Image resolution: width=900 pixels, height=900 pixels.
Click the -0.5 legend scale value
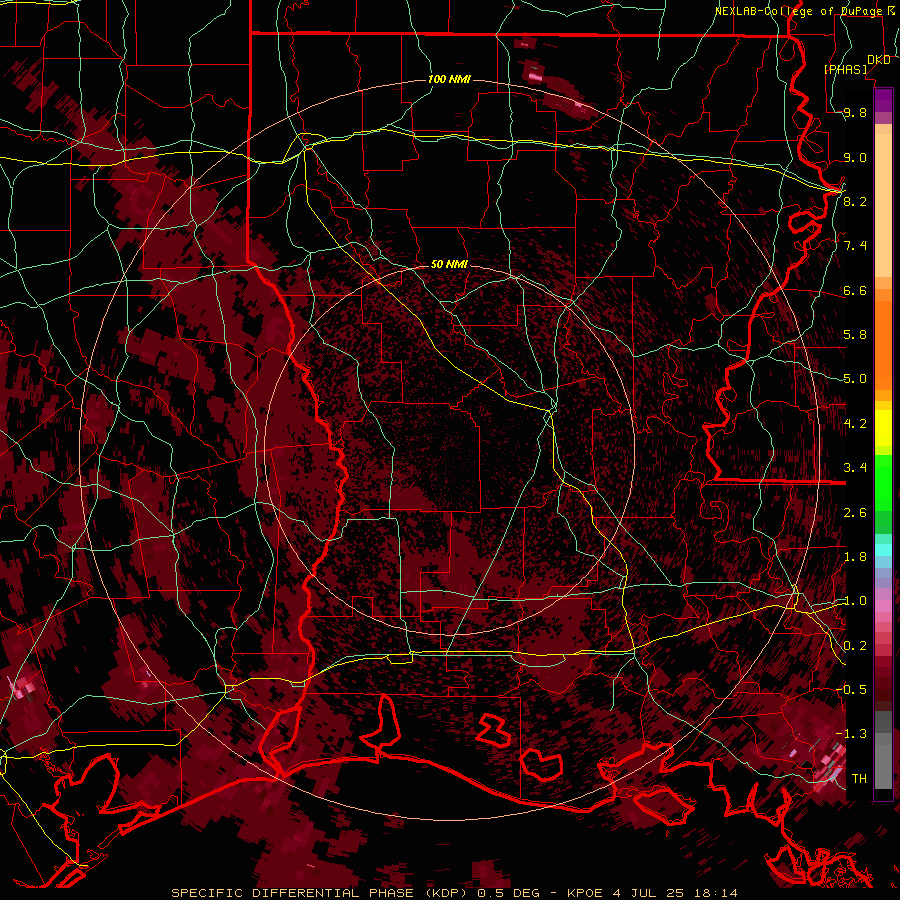[x=852, y=690]
